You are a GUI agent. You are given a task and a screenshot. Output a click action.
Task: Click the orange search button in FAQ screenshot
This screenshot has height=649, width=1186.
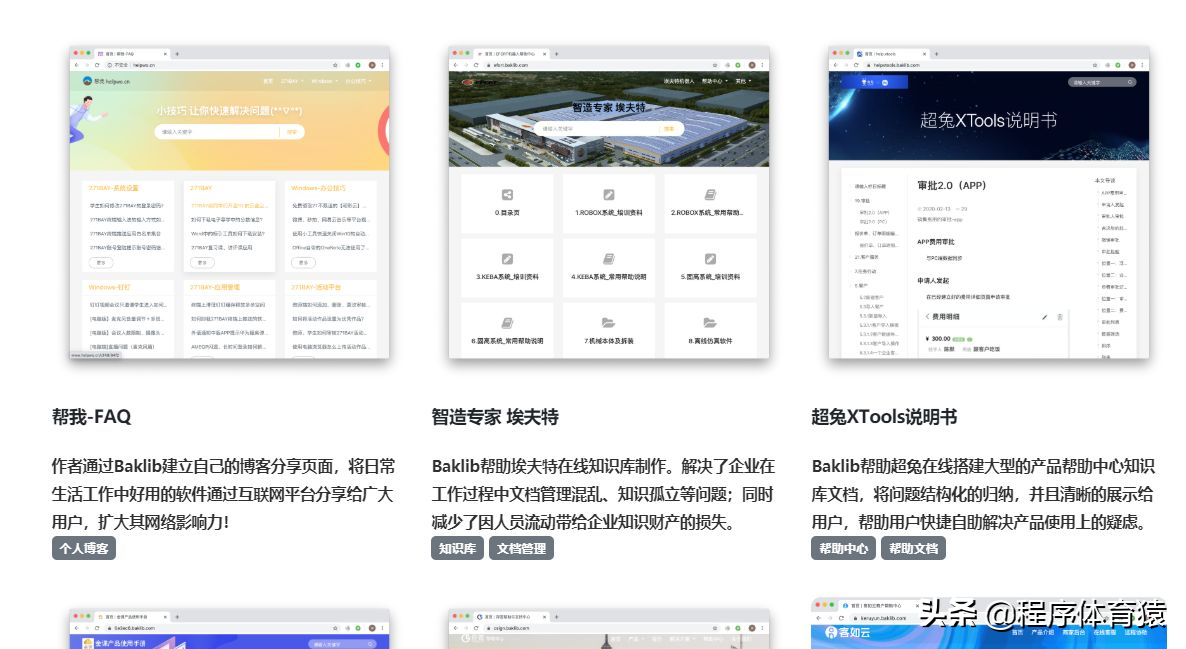pos(292,132)
